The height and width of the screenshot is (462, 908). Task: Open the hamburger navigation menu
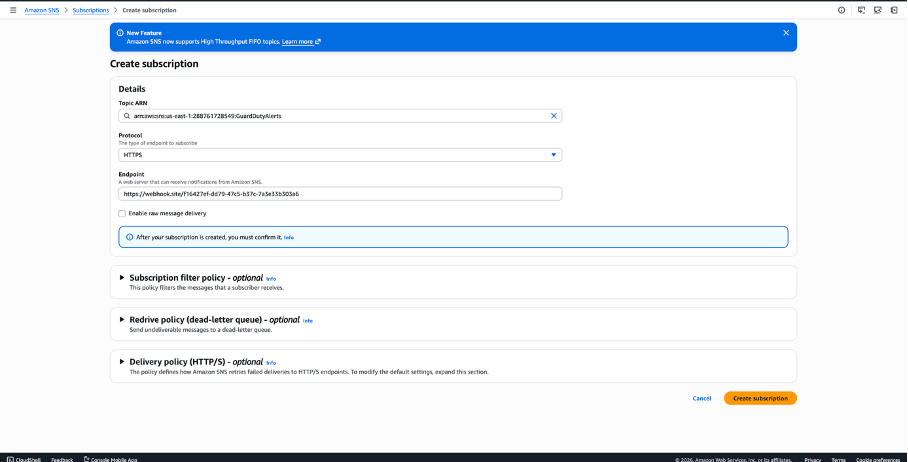(x=13, y=10)
